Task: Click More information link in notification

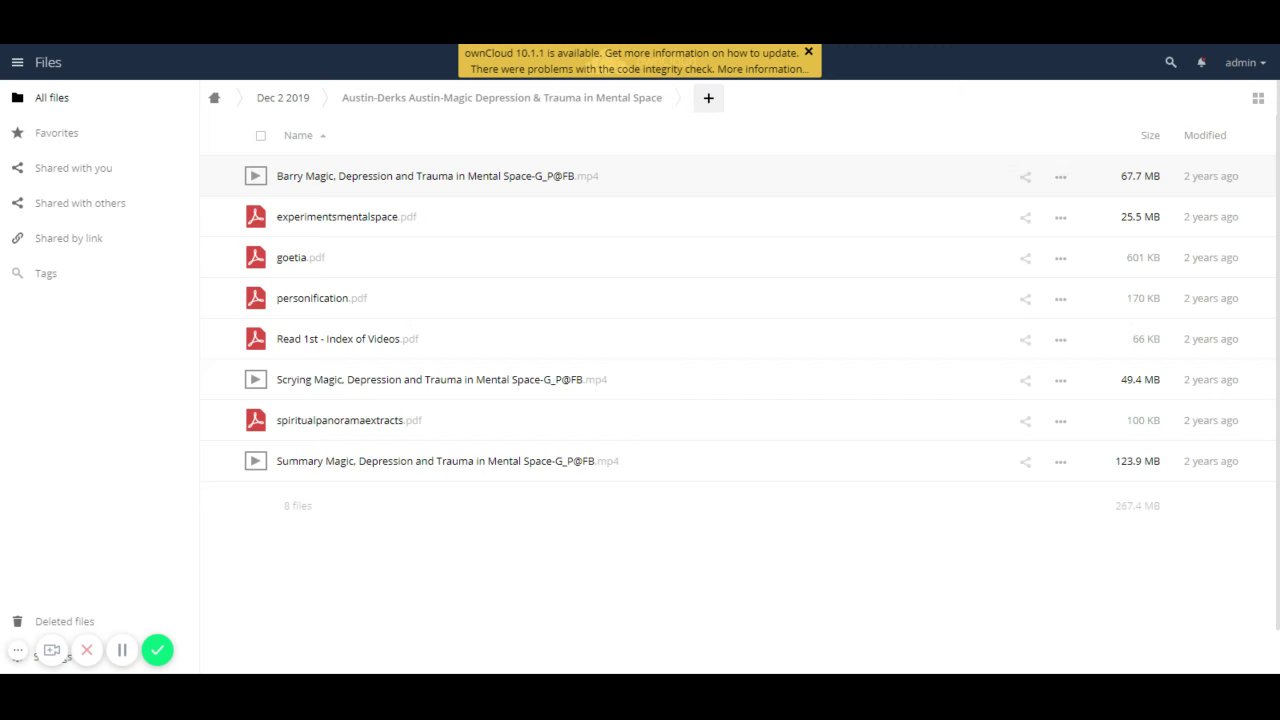Action: [x=763, y=69]
